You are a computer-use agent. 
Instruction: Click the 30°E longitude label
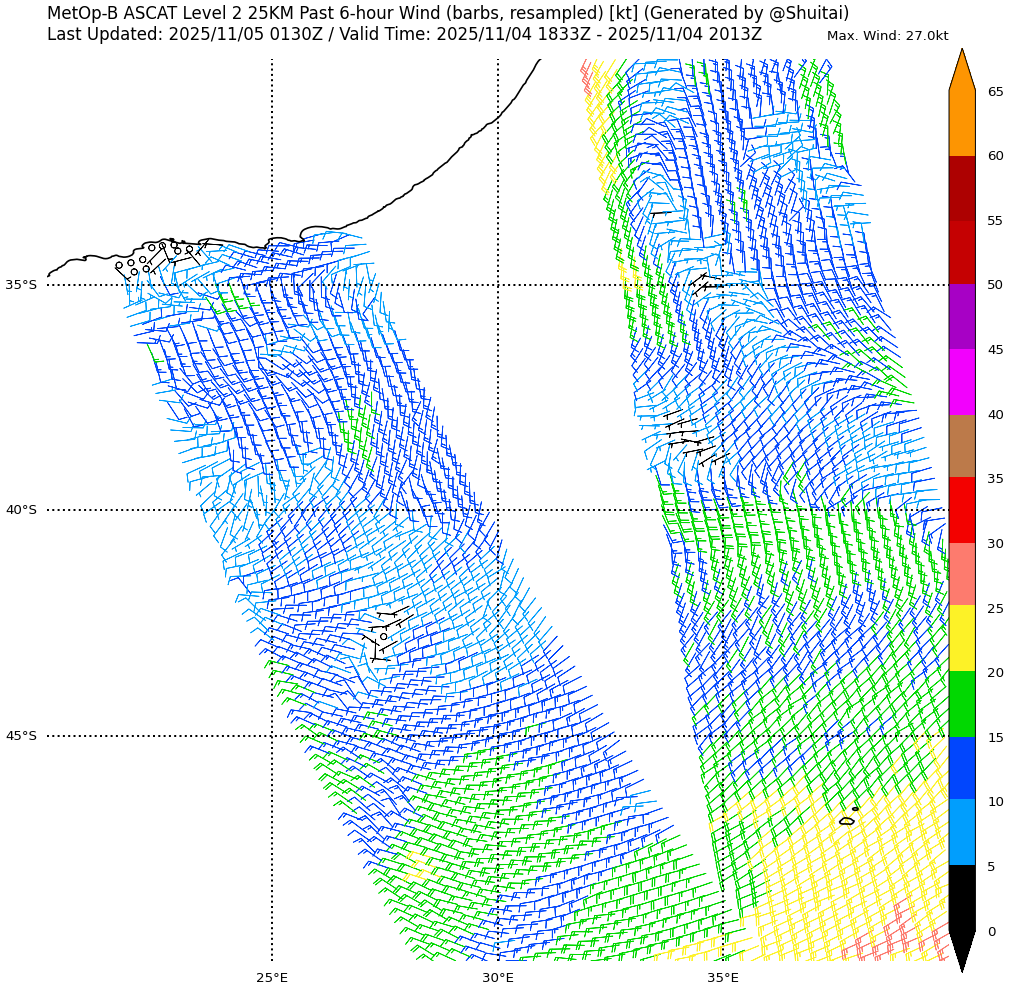498,977
